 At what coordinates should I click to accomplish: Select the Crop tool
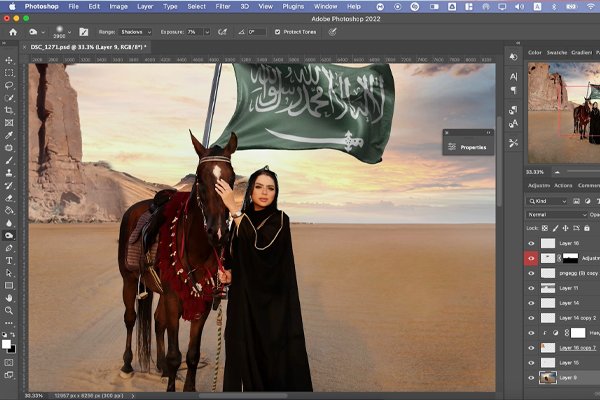tap(9, 110)
